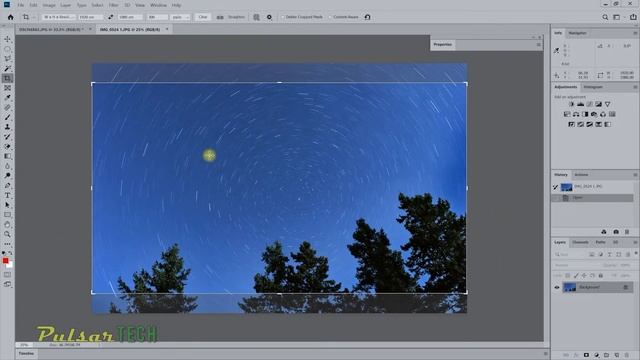
Task: Select the Zoom tool
Action: coord(7,235)
